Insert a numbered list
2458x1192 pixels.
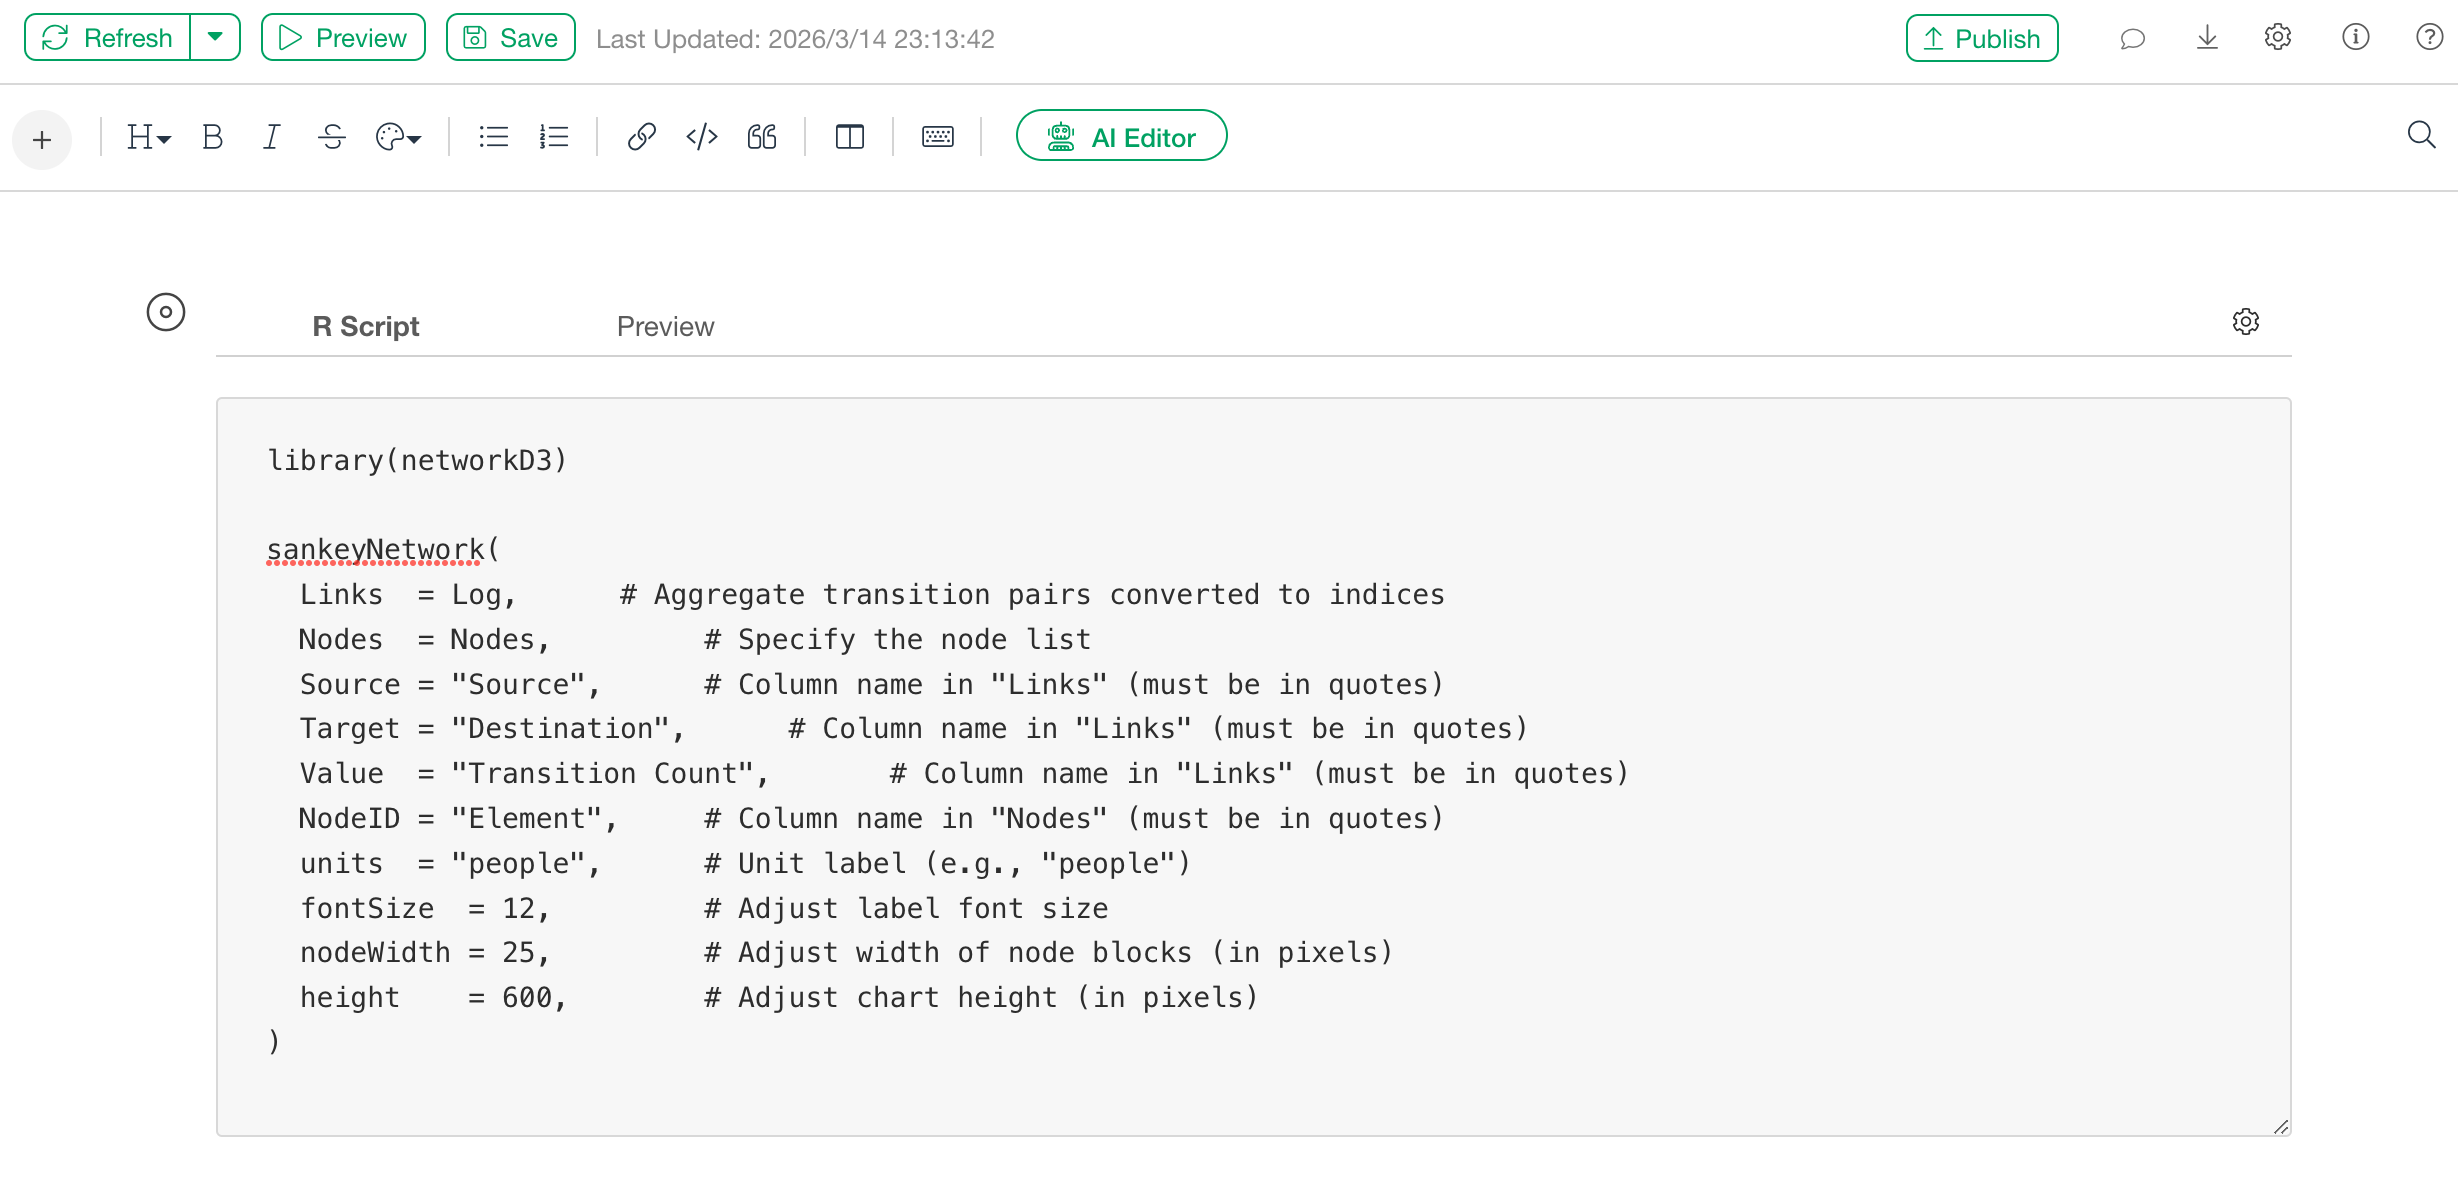pyautogui.click(x=554, y=137)
